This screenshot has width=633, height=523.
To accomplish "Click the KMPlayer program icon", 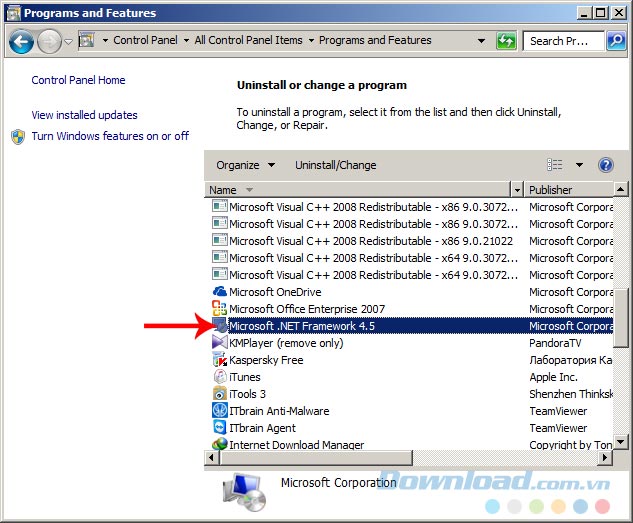I will click(x=220, y=343).
